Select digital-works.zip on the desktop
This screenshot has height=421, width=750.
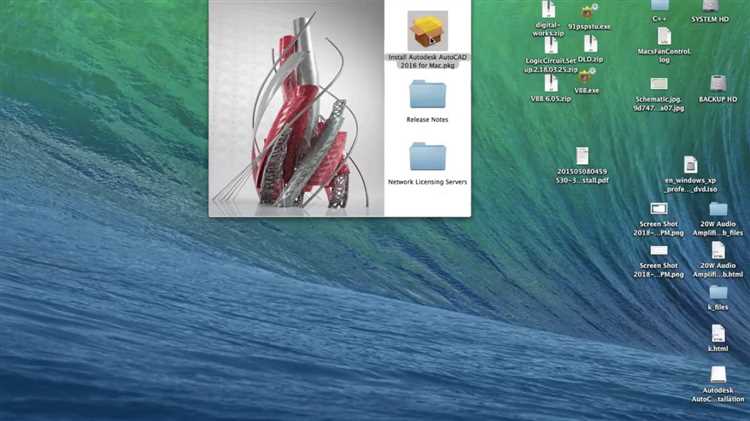pos(548,10)
